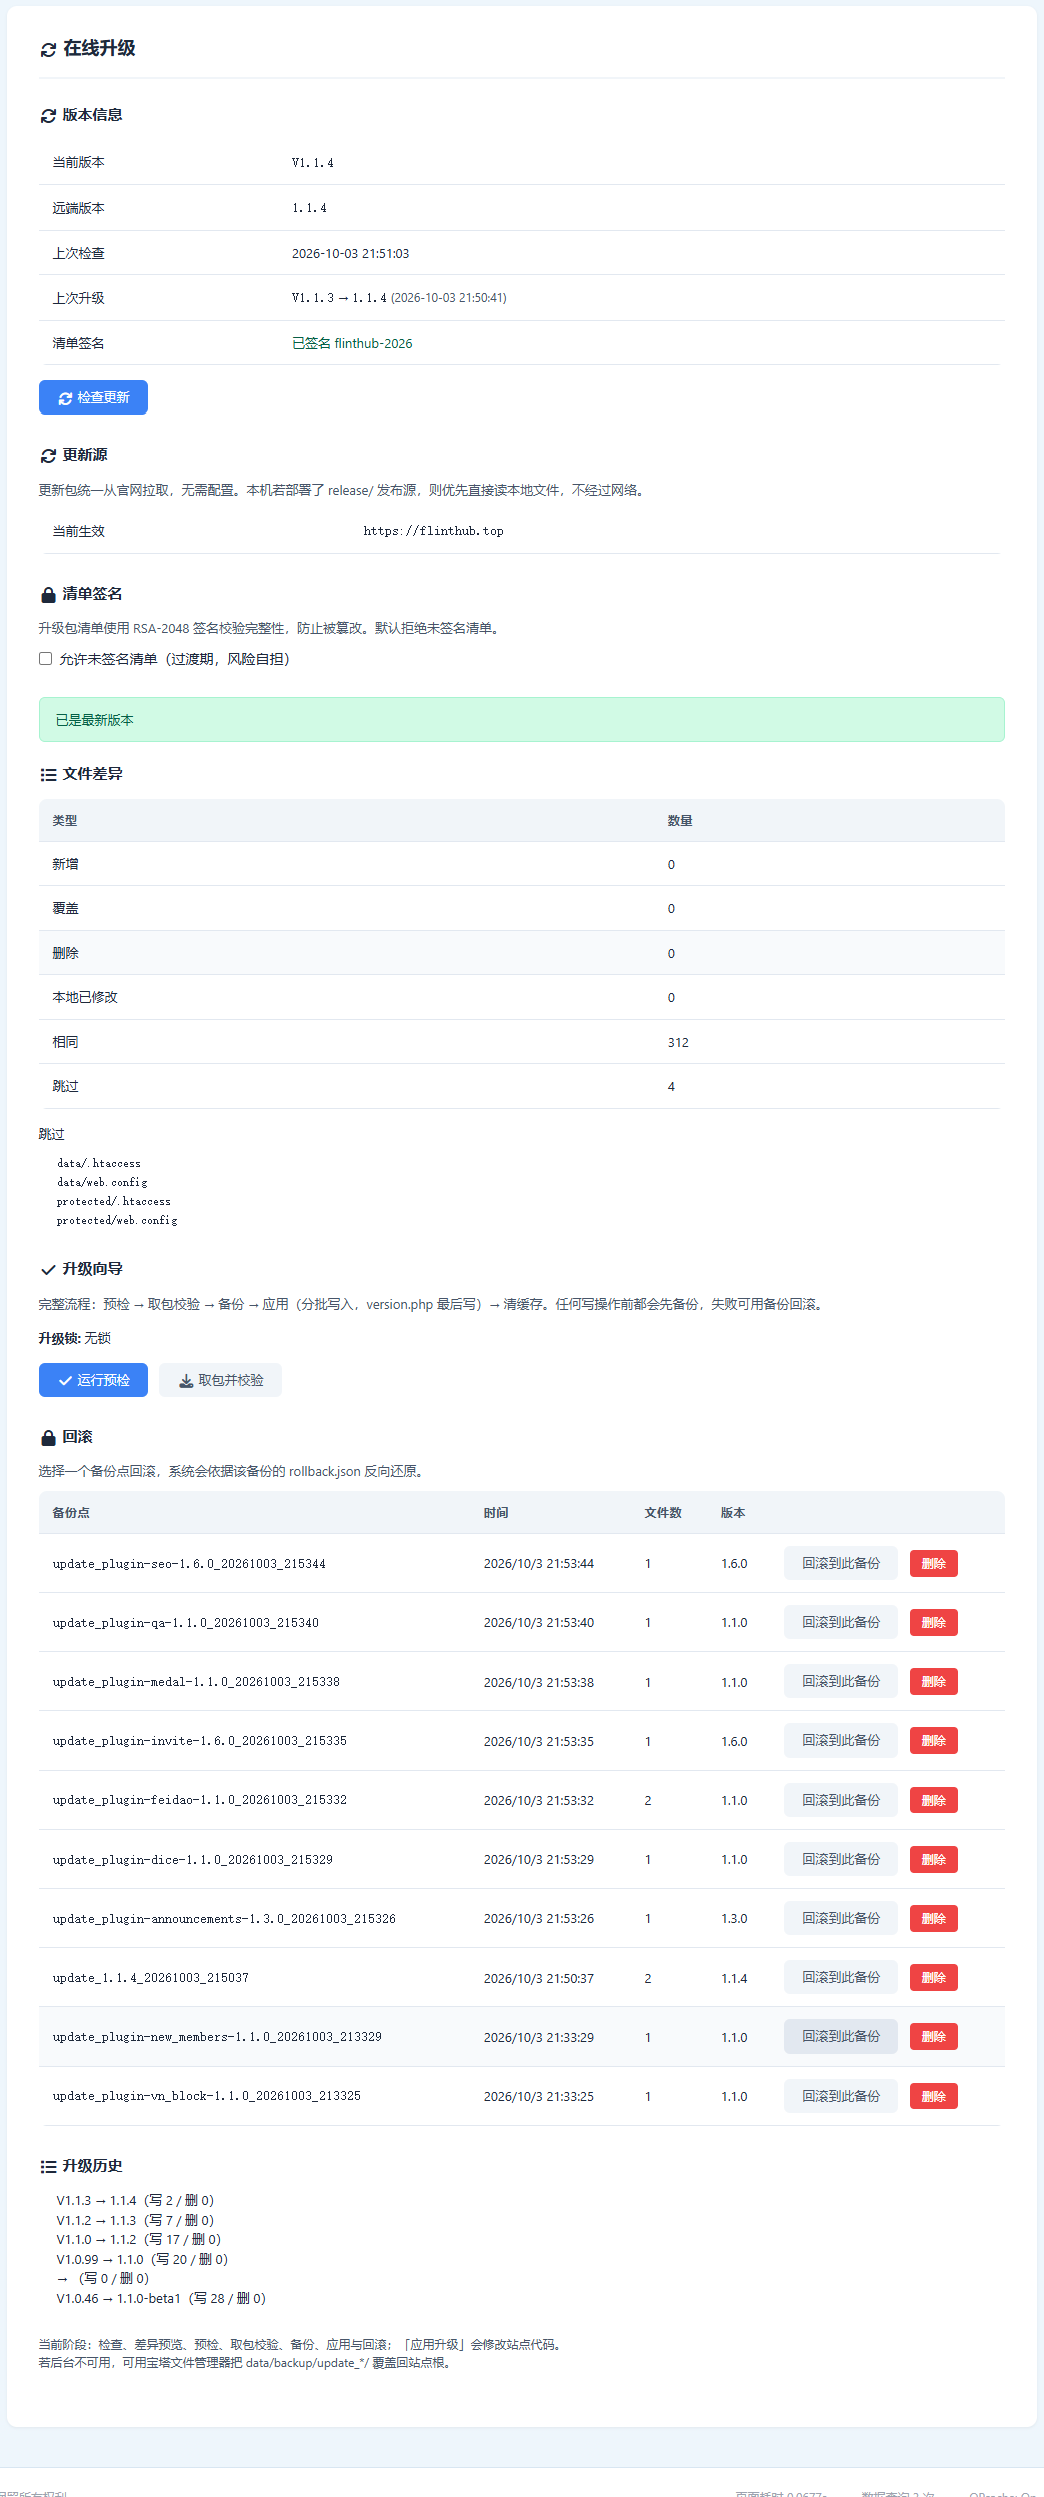Image resolution: width=1044 pixels, height=2497 pixels.
Task: Click skipped file protected/web.config
Action: click(x=117, y=1220)
